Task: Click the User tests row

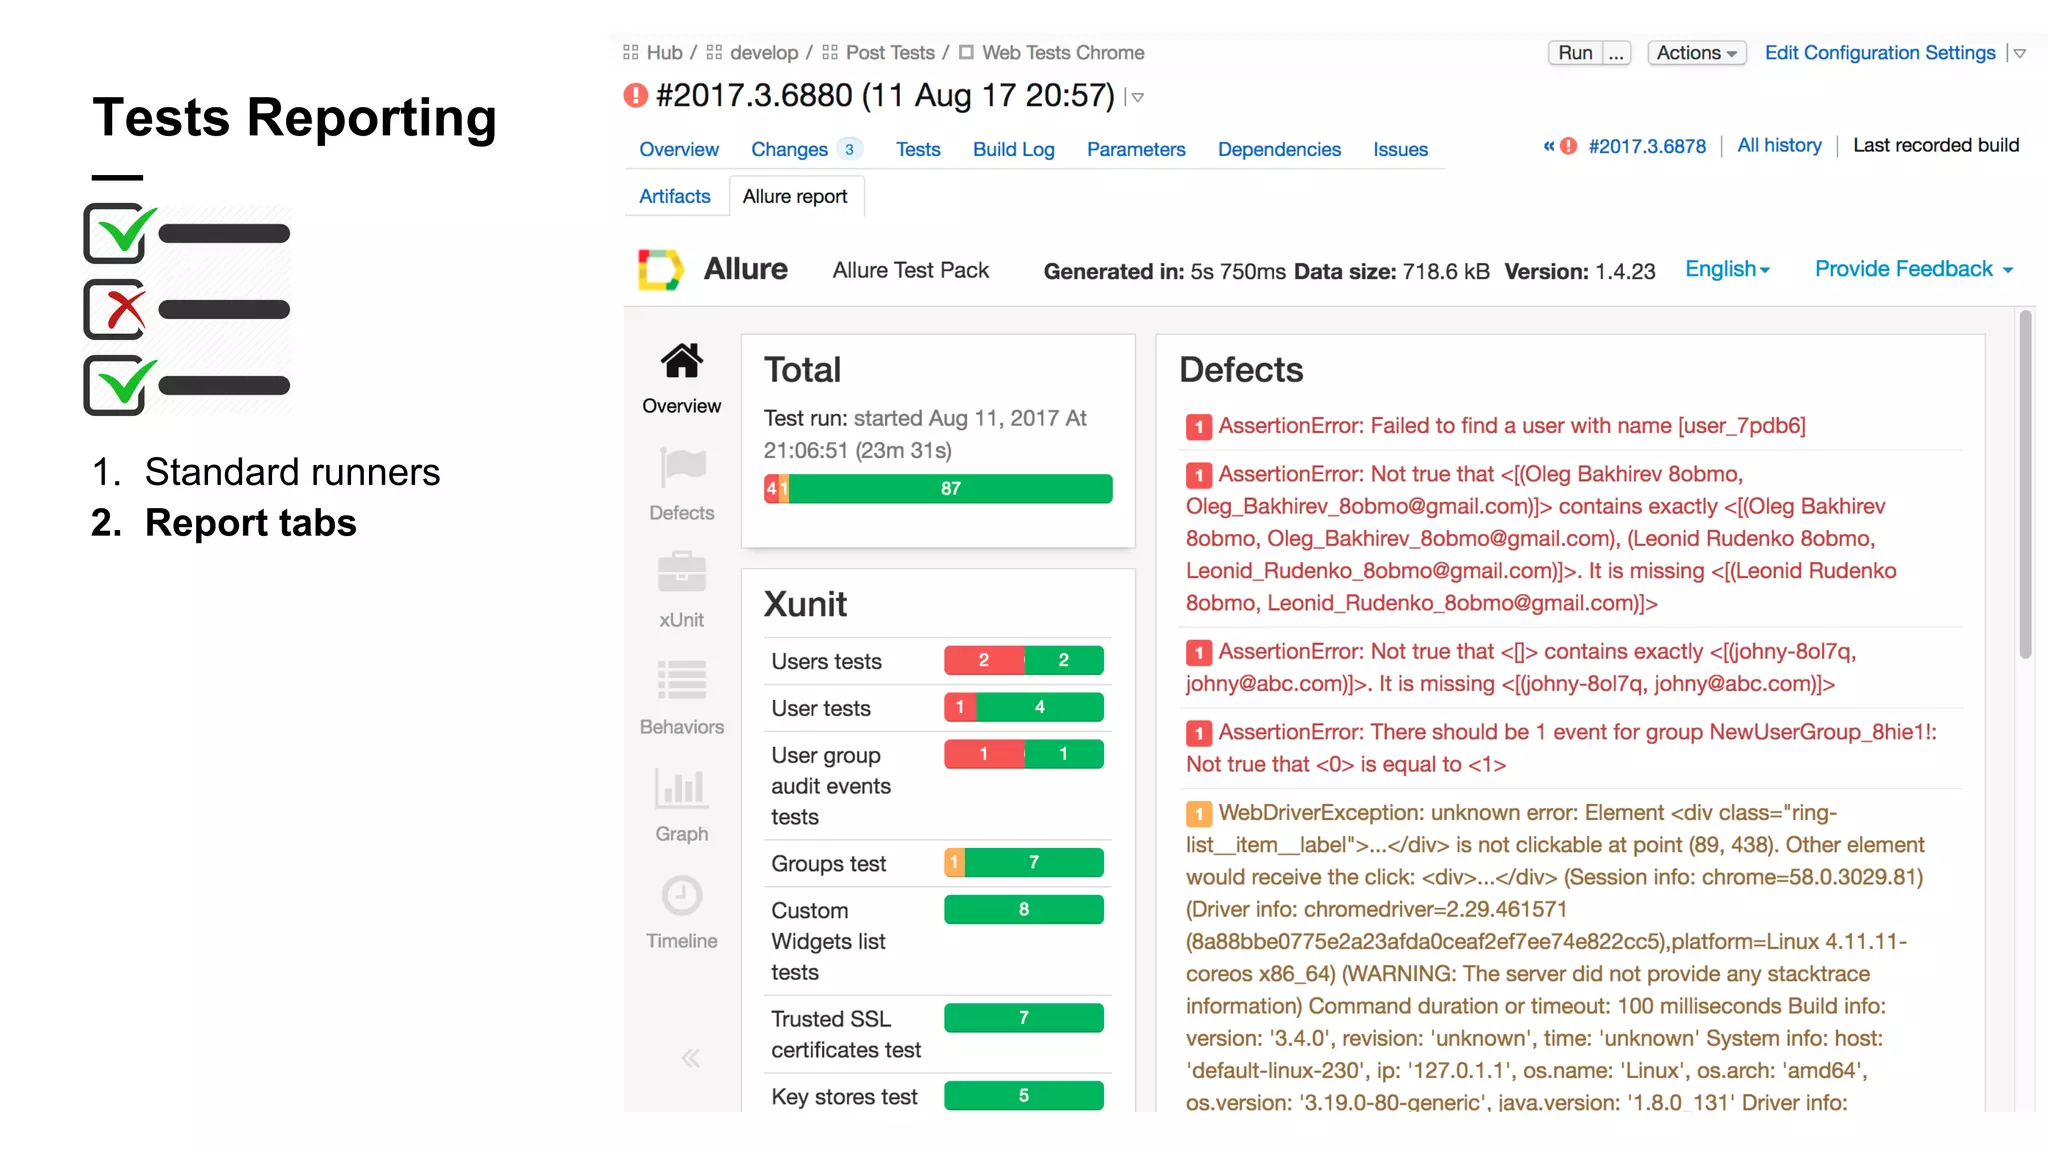Action: 938,708
